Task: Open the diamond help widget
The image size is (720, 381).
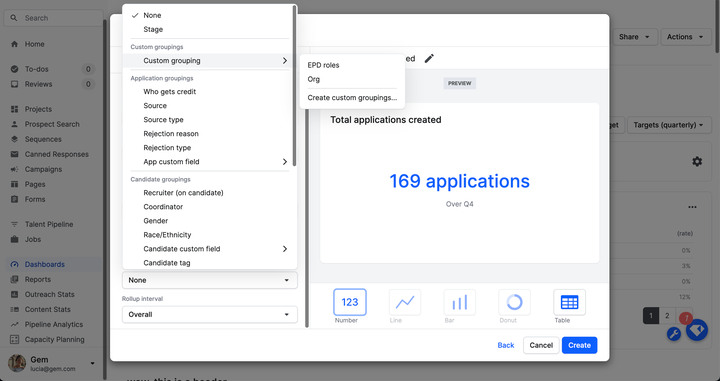Action: tap(697, 330)
